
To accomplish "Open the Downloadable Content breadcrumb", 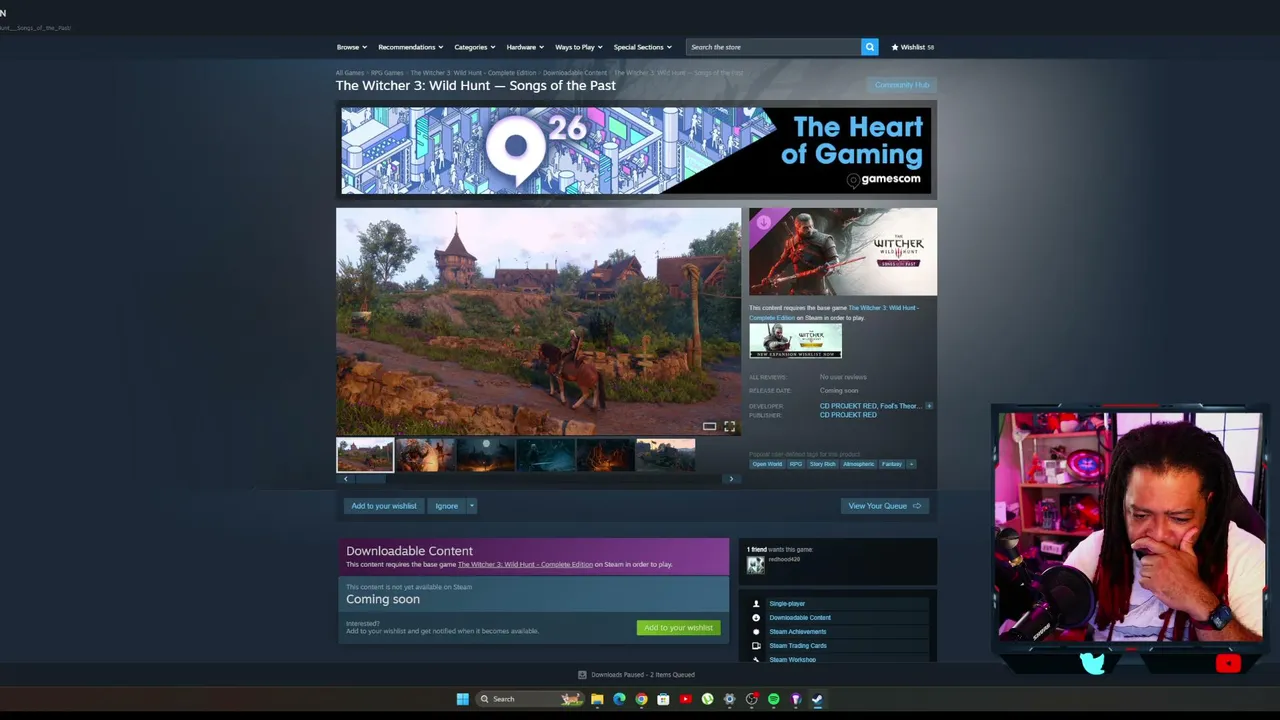I will [575, 73].
